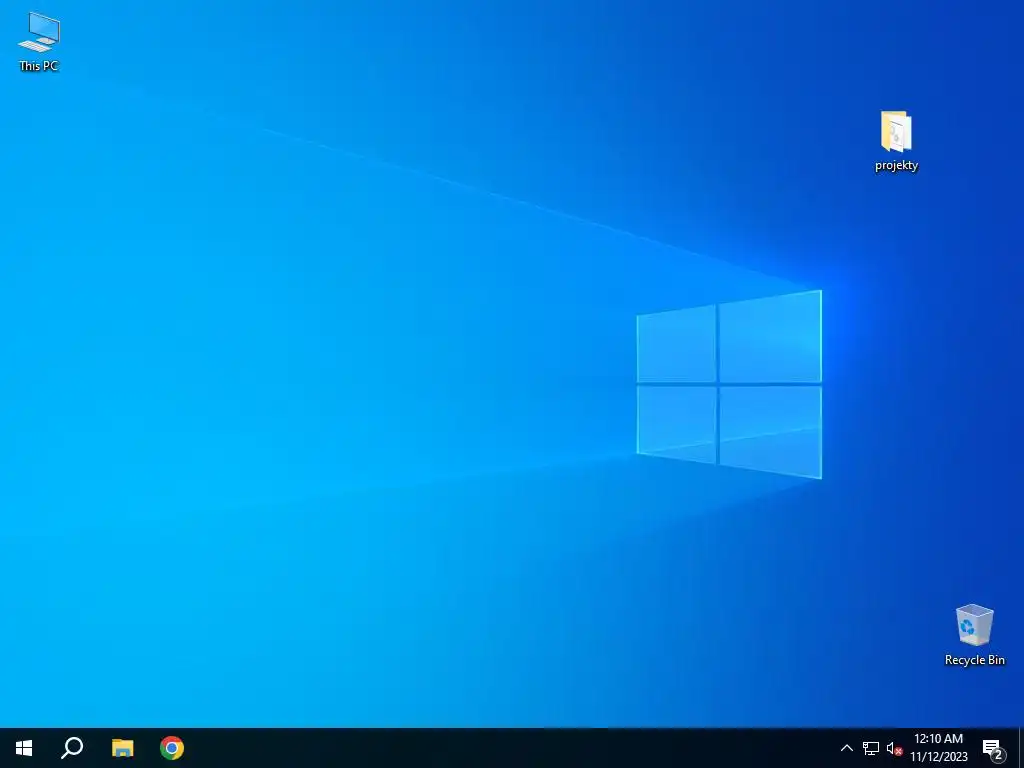Open muted volume tray icon
The width and height of the screenshot is (1024, 768).
point(894,748)
